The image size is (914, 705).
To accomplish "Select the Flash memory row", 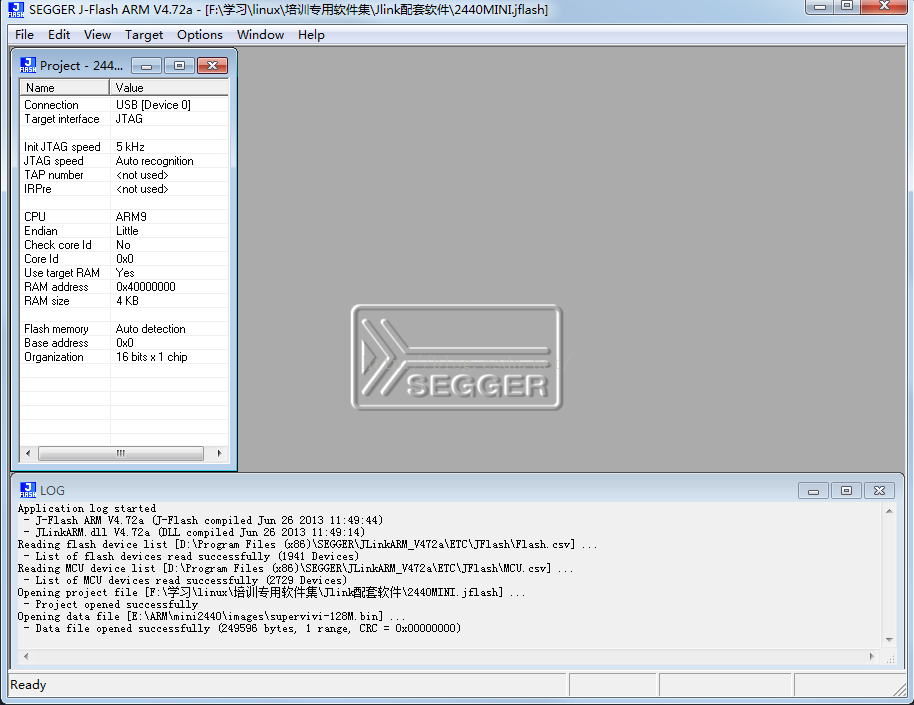I will click(124, 329).
